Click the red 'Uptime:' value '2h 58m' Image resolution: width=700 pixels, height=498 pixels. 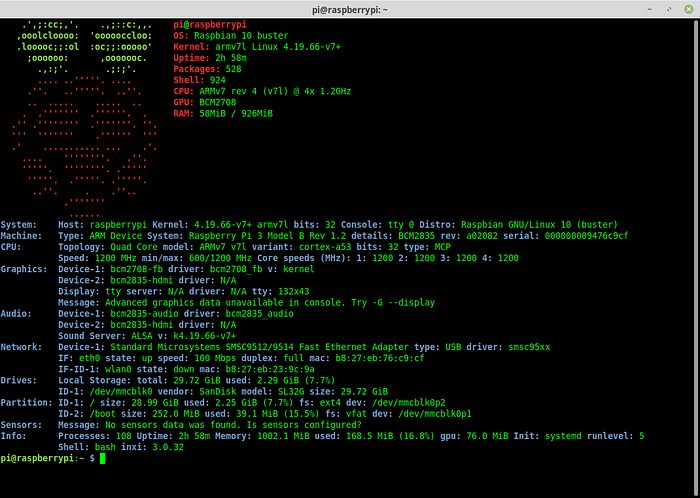[231, 58]
